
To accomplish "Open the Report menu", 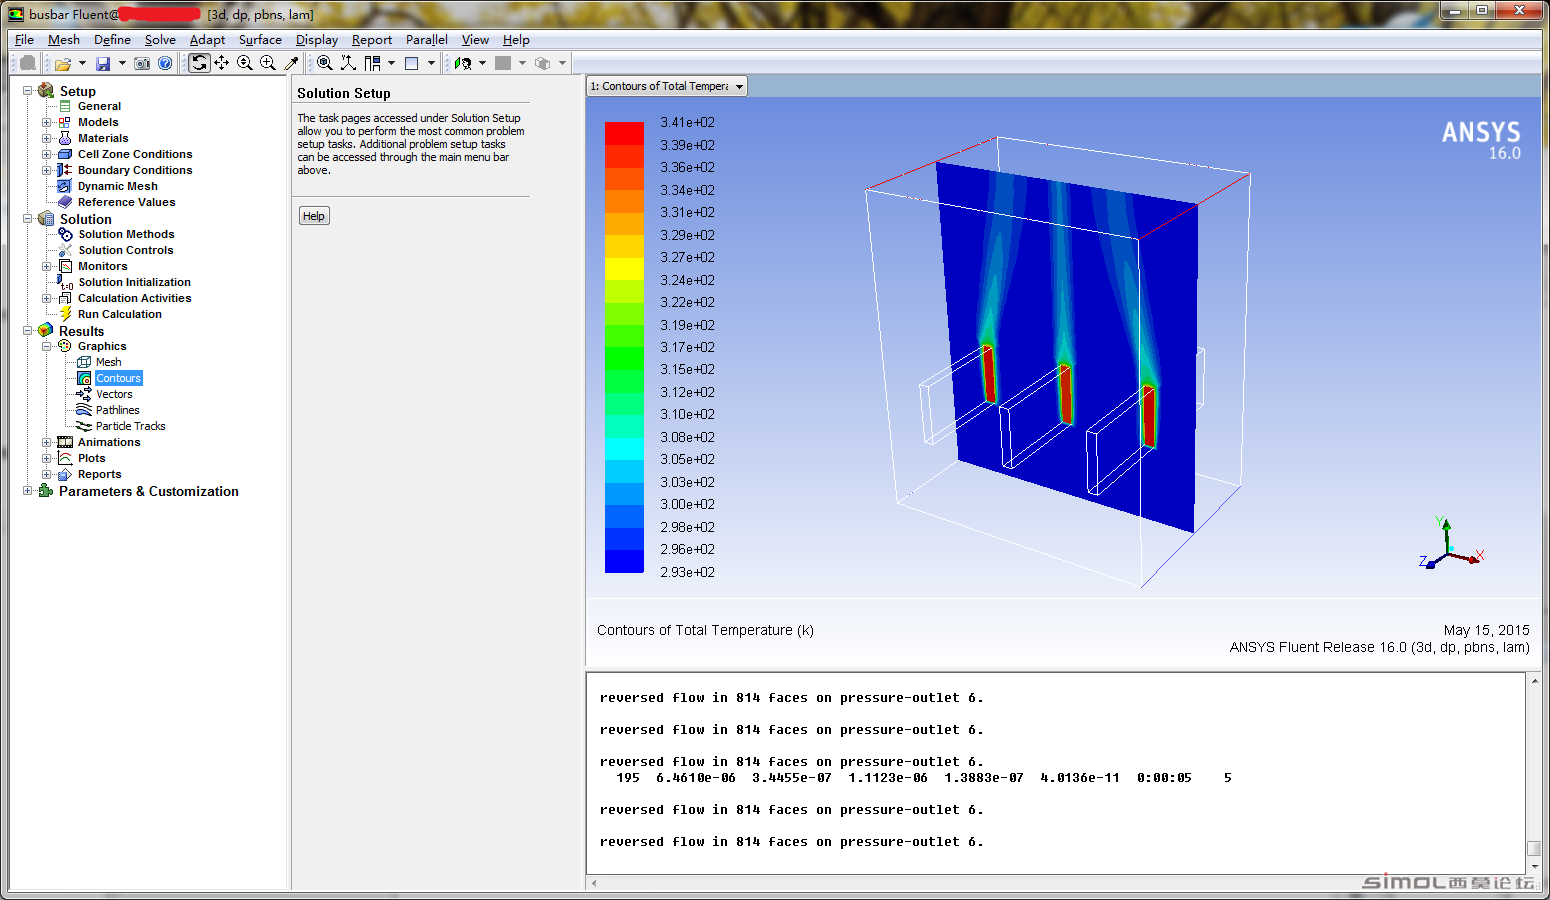I will (372, 40).
